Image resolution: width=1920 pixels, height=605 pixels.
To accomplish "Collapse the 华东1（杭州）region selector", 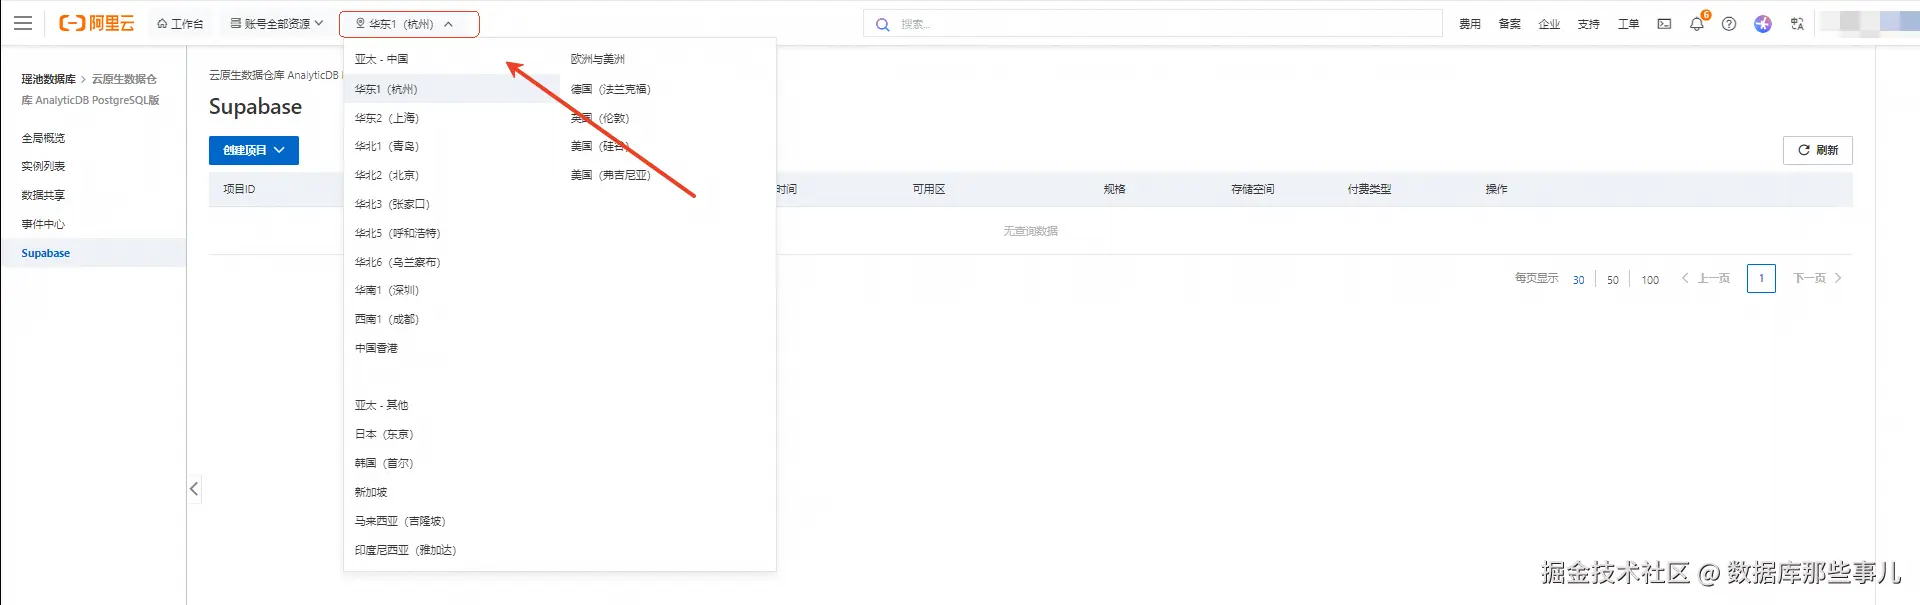I will tap(409, 24).
